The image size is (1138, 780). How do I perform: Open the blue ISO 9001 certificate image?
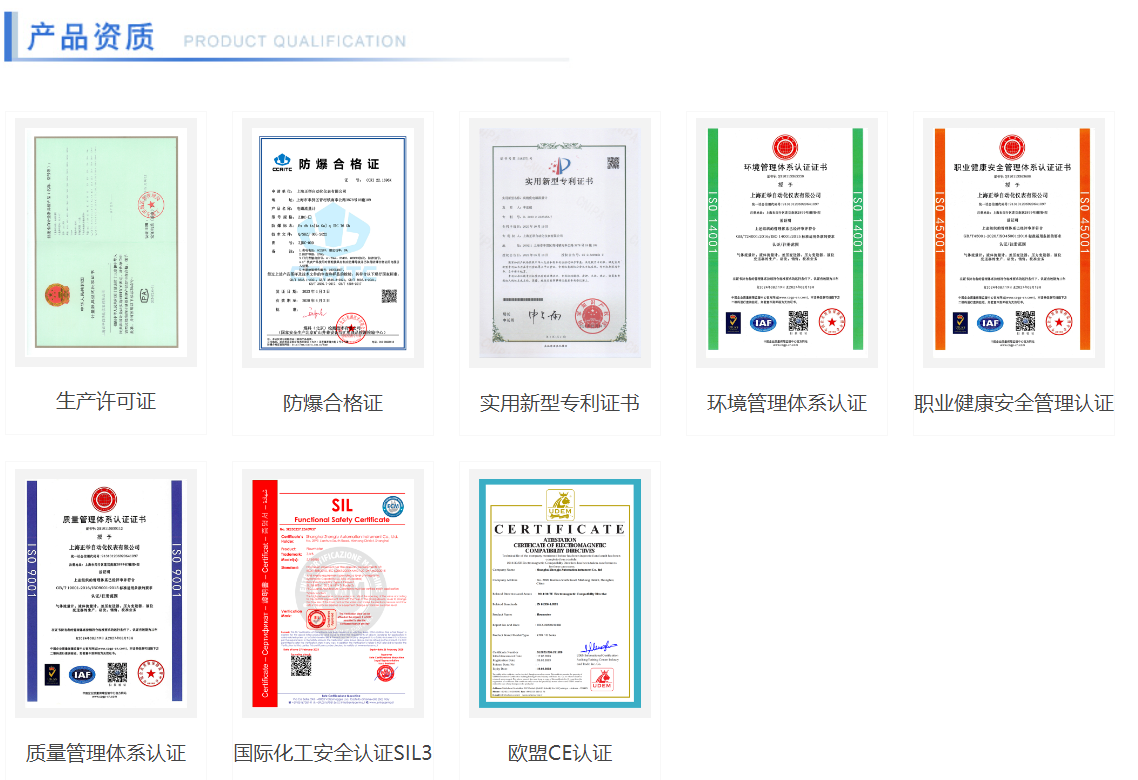[106, 592]
